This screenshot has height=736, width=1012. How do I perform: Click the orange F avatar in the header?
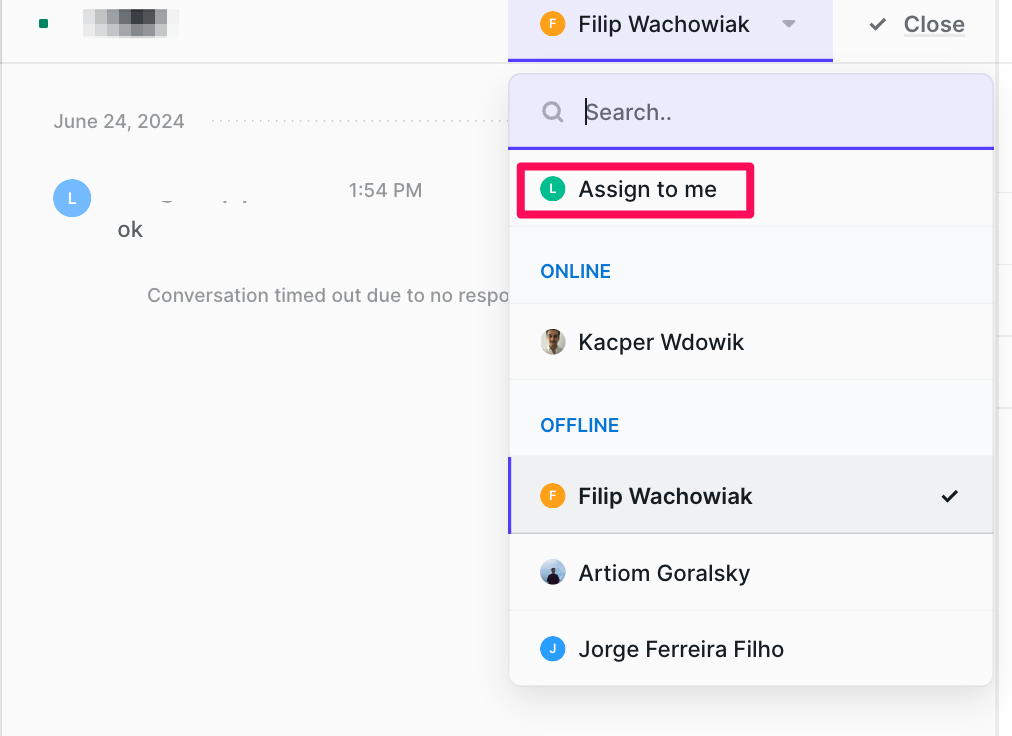[552, 24]
